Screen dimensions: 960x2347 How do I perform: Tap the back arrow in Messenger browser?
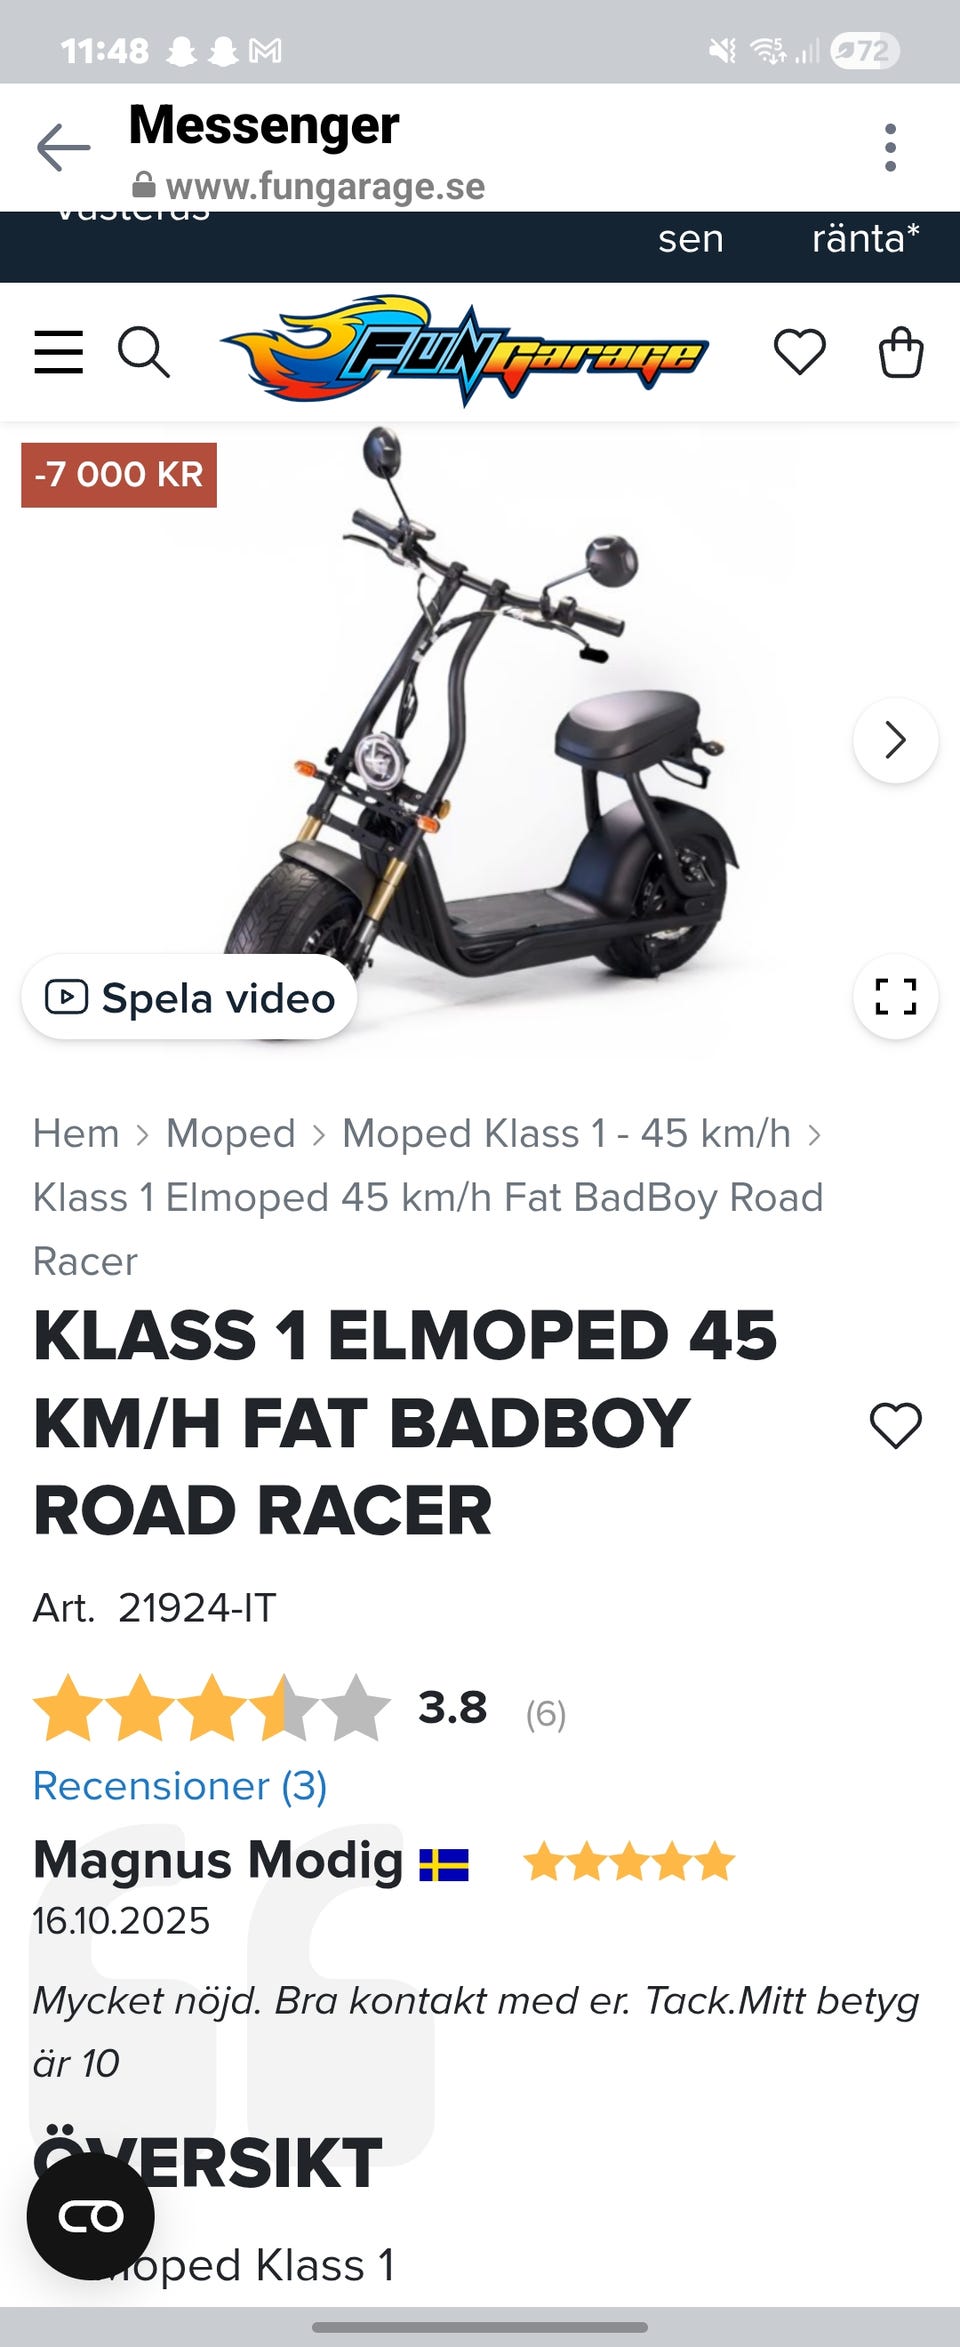pos(63,148)
